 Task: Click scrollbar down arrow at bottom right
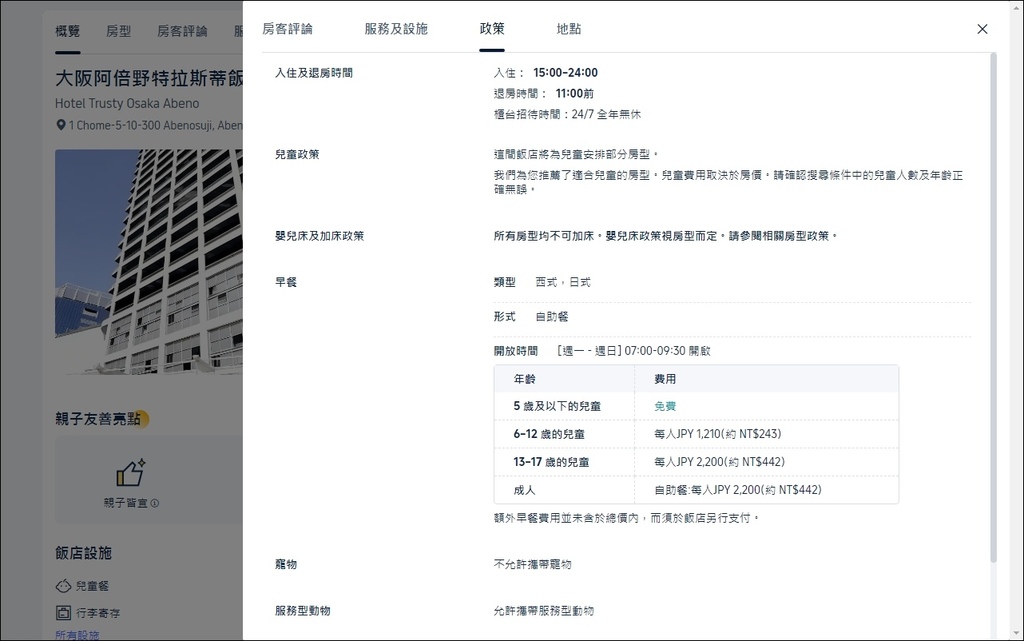1017,634
